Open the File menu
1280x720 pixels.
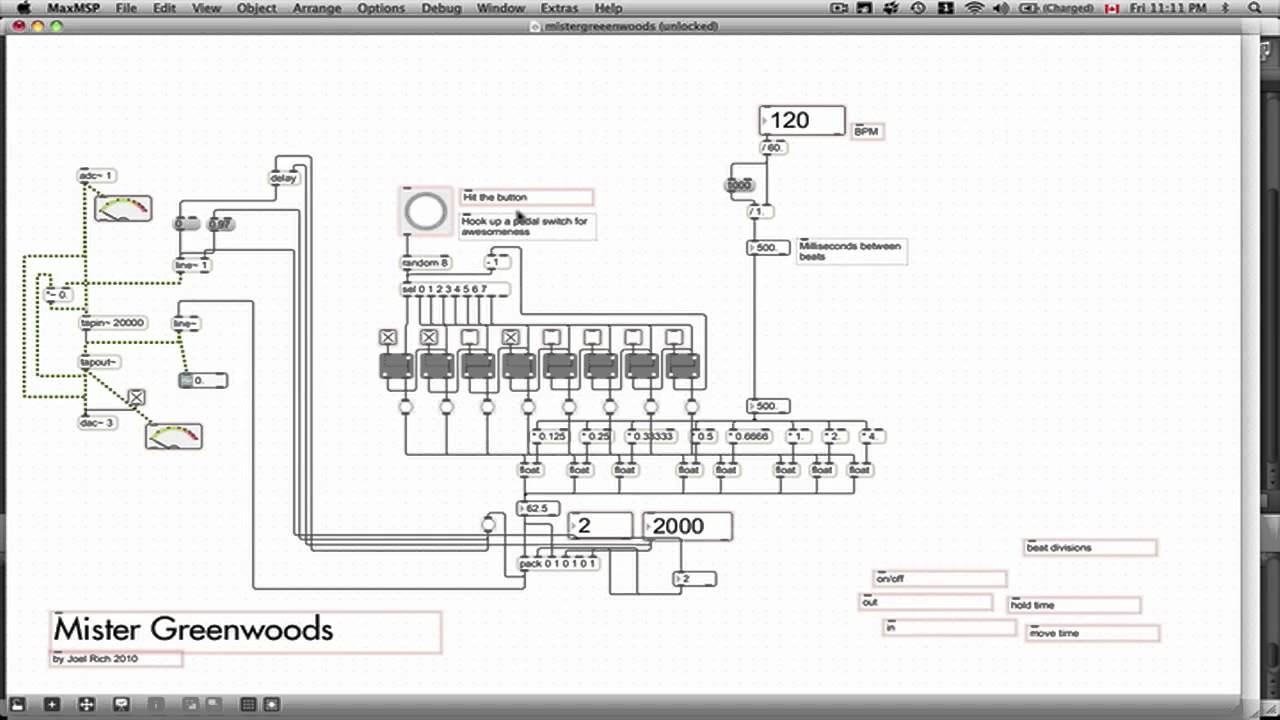coord(126,8)
